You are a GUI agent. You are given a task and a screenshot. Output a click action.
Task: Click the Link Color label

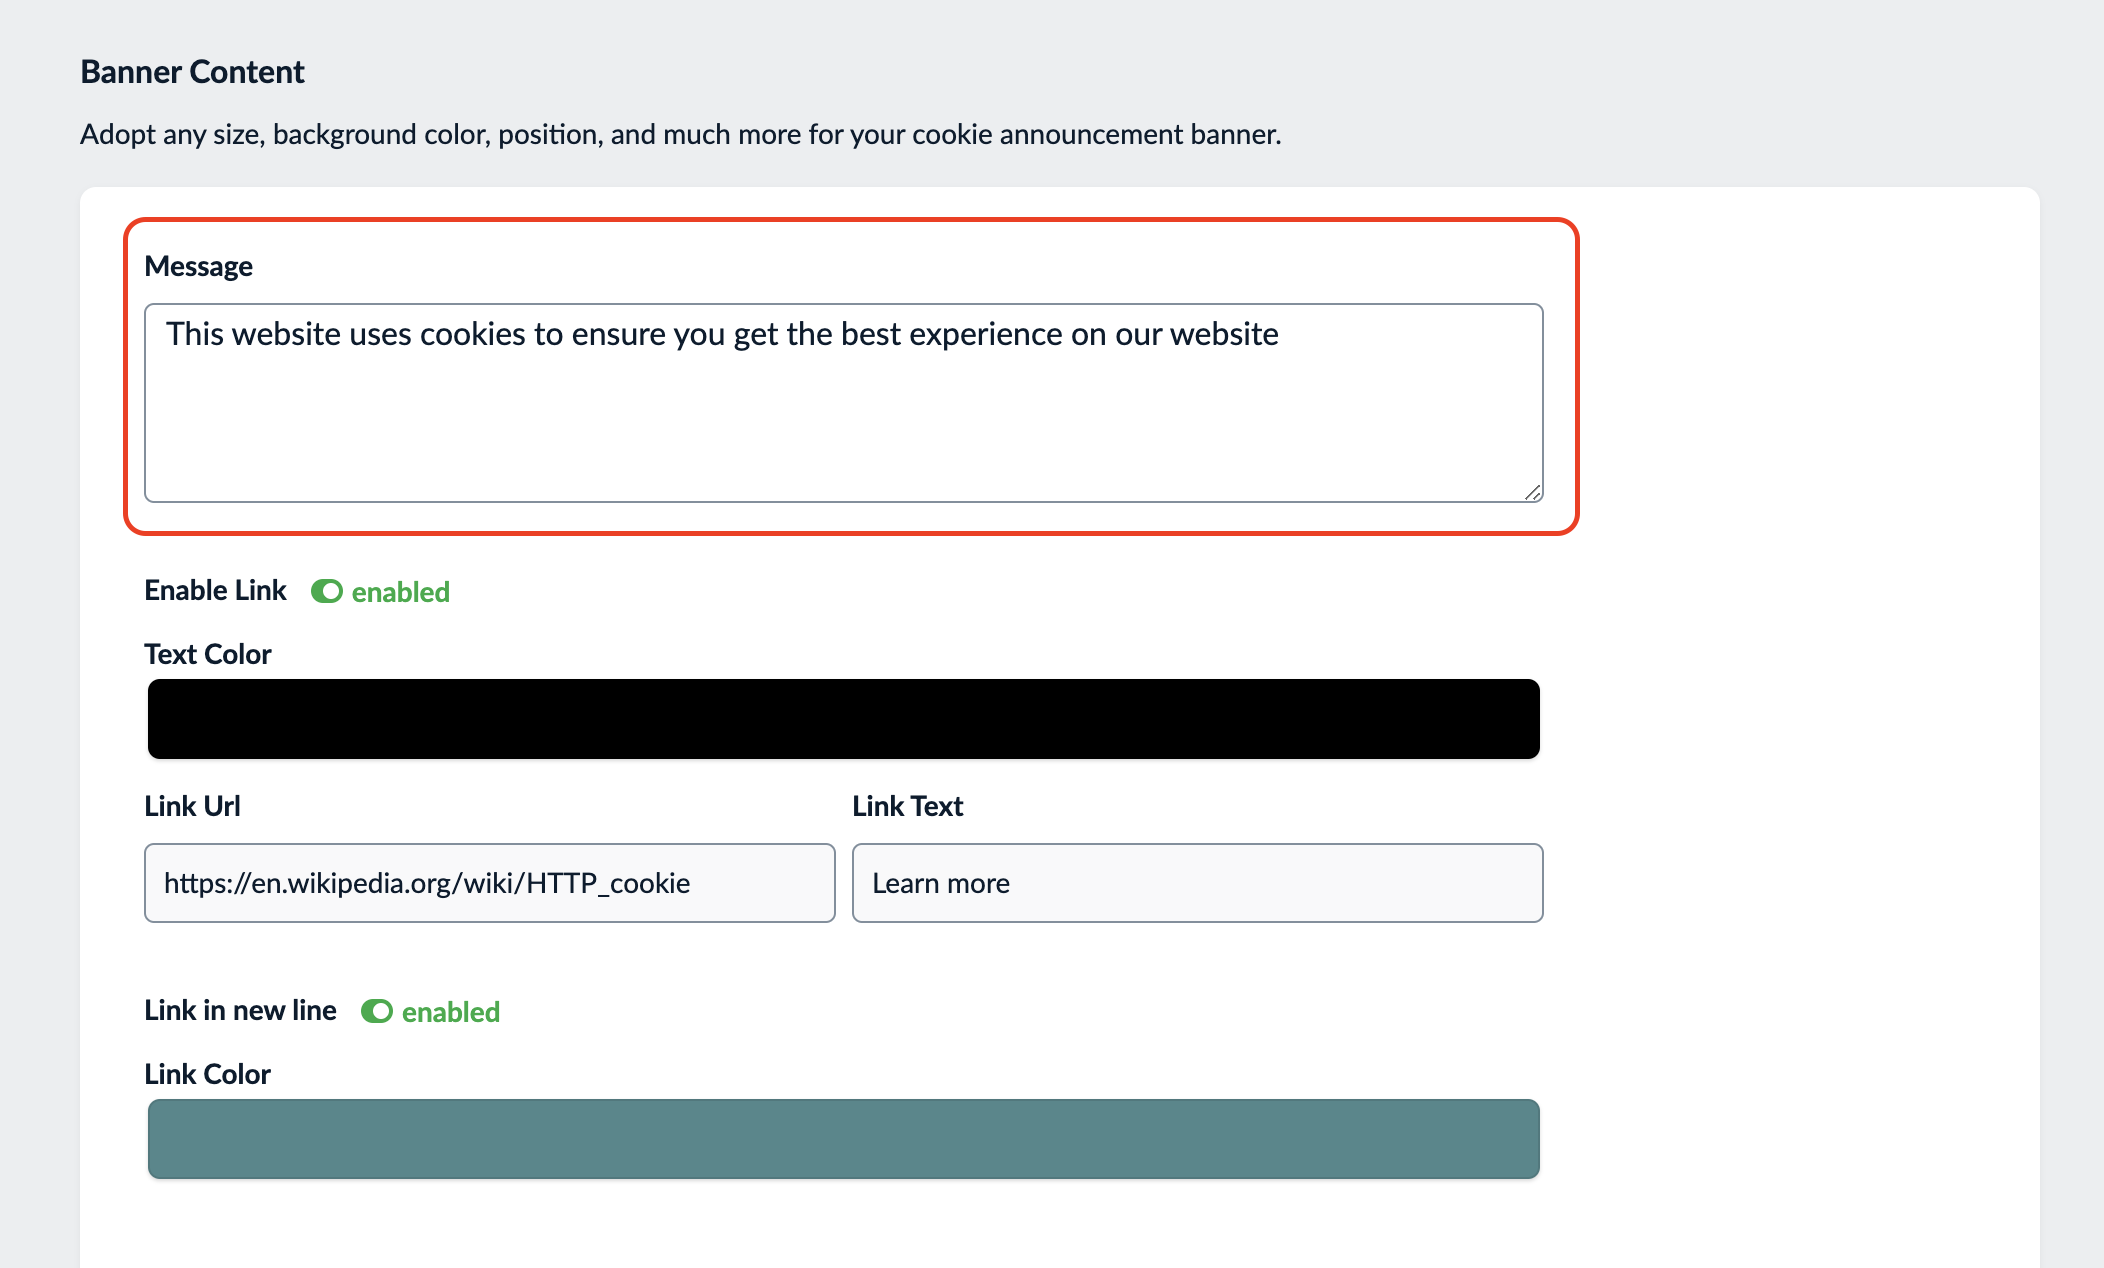[x=207, y=1074]
